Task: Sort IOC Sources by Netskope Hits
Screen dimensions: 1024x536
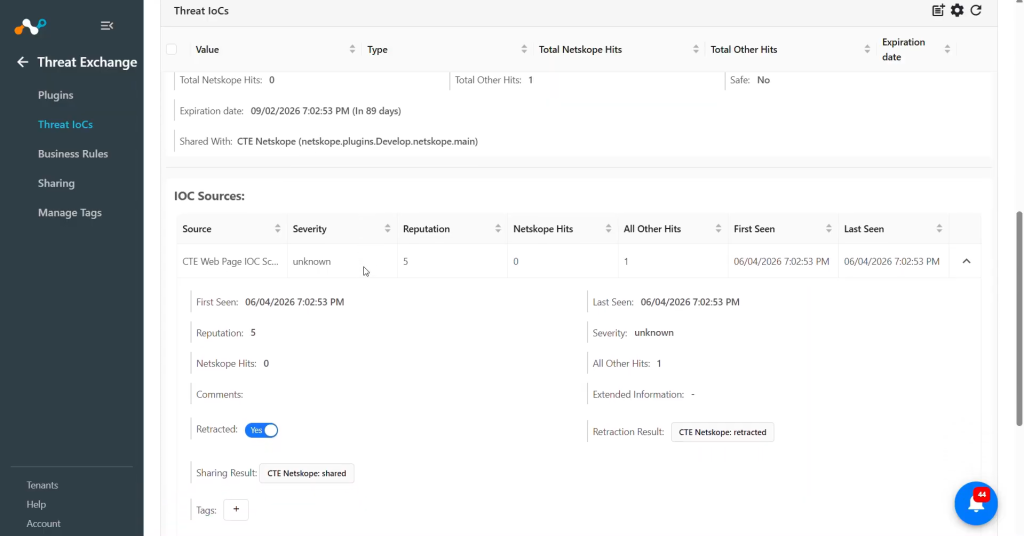Action: click(608, 229)
